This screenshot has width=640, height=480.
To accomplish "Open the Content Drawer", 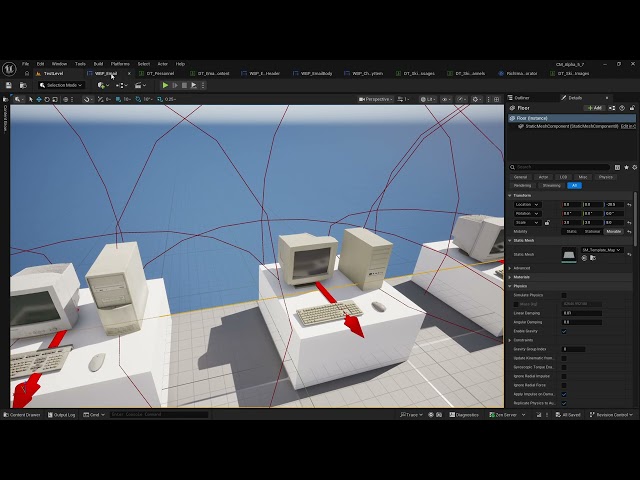I will click(22, 415).
